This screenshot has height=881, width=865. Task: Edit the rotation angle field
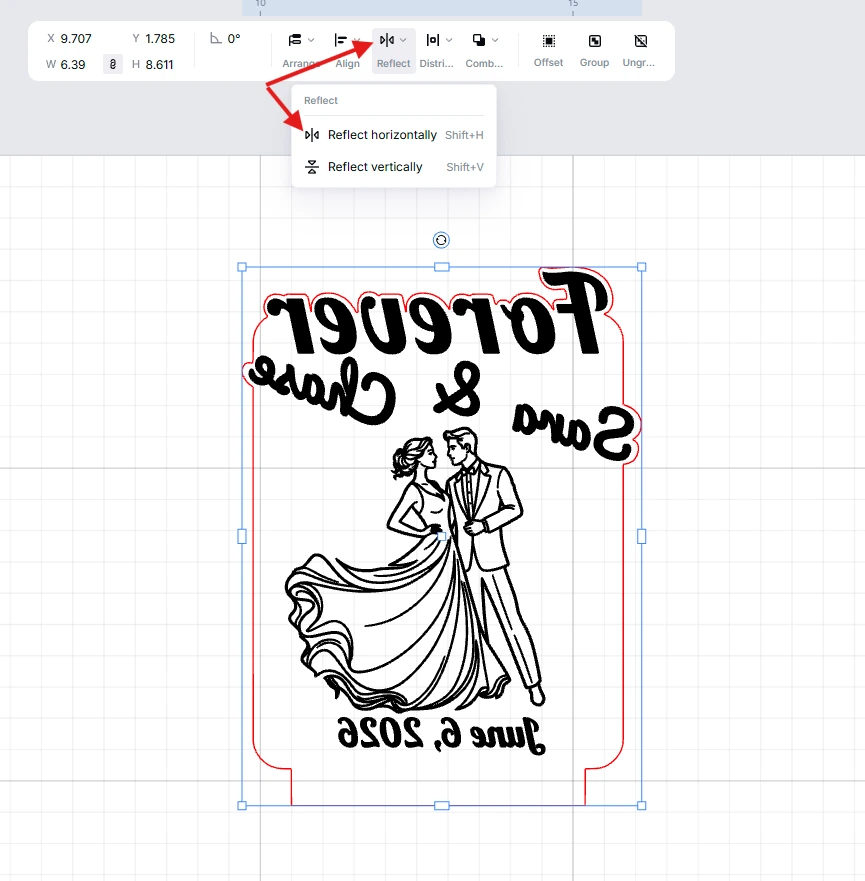click(x=234, y=39)
